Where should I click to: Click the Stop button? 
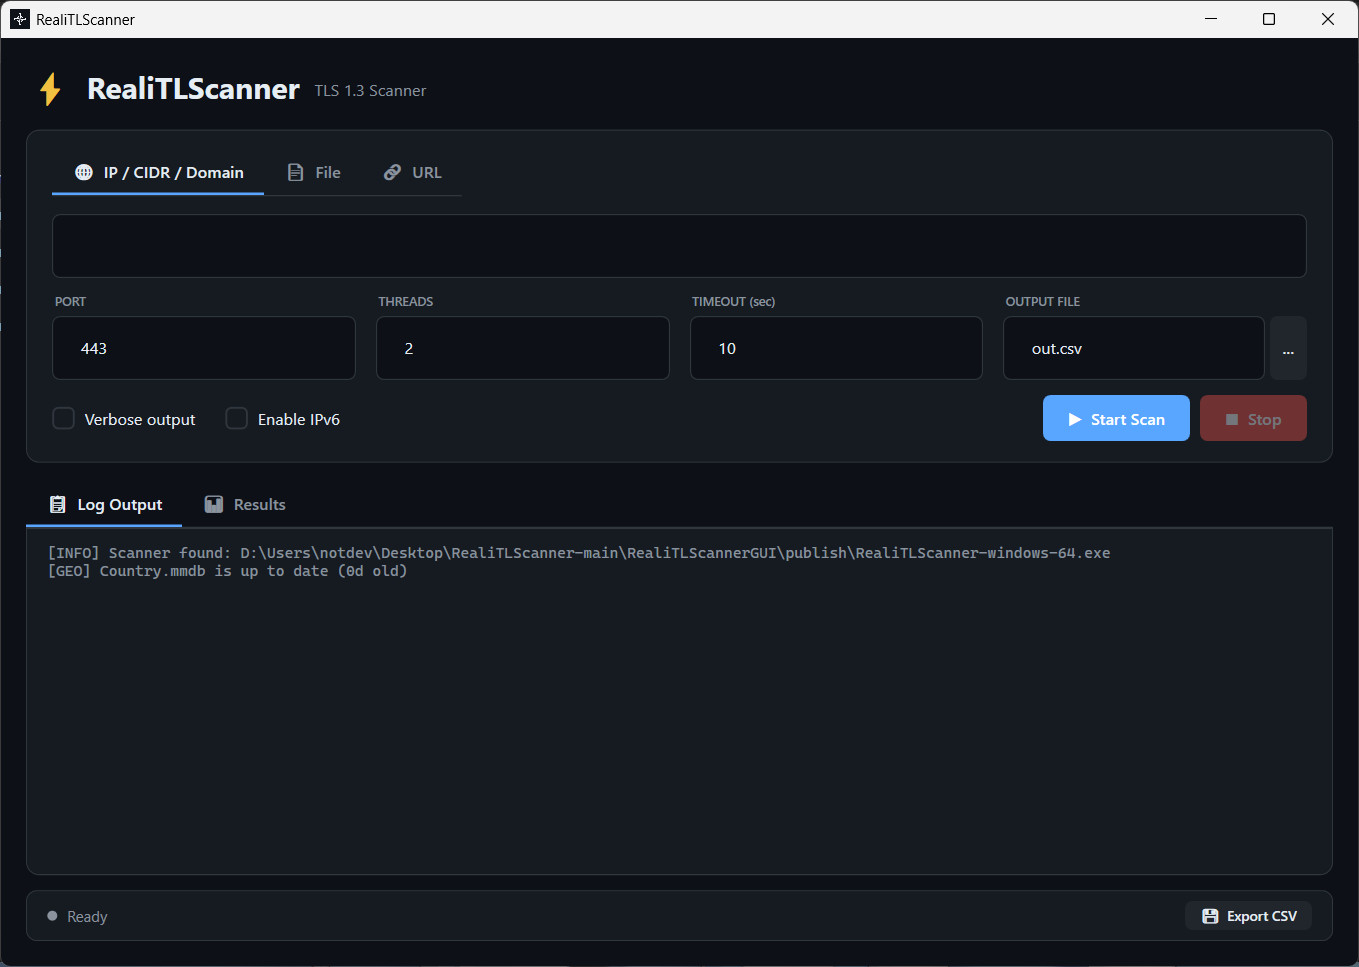1253,418
